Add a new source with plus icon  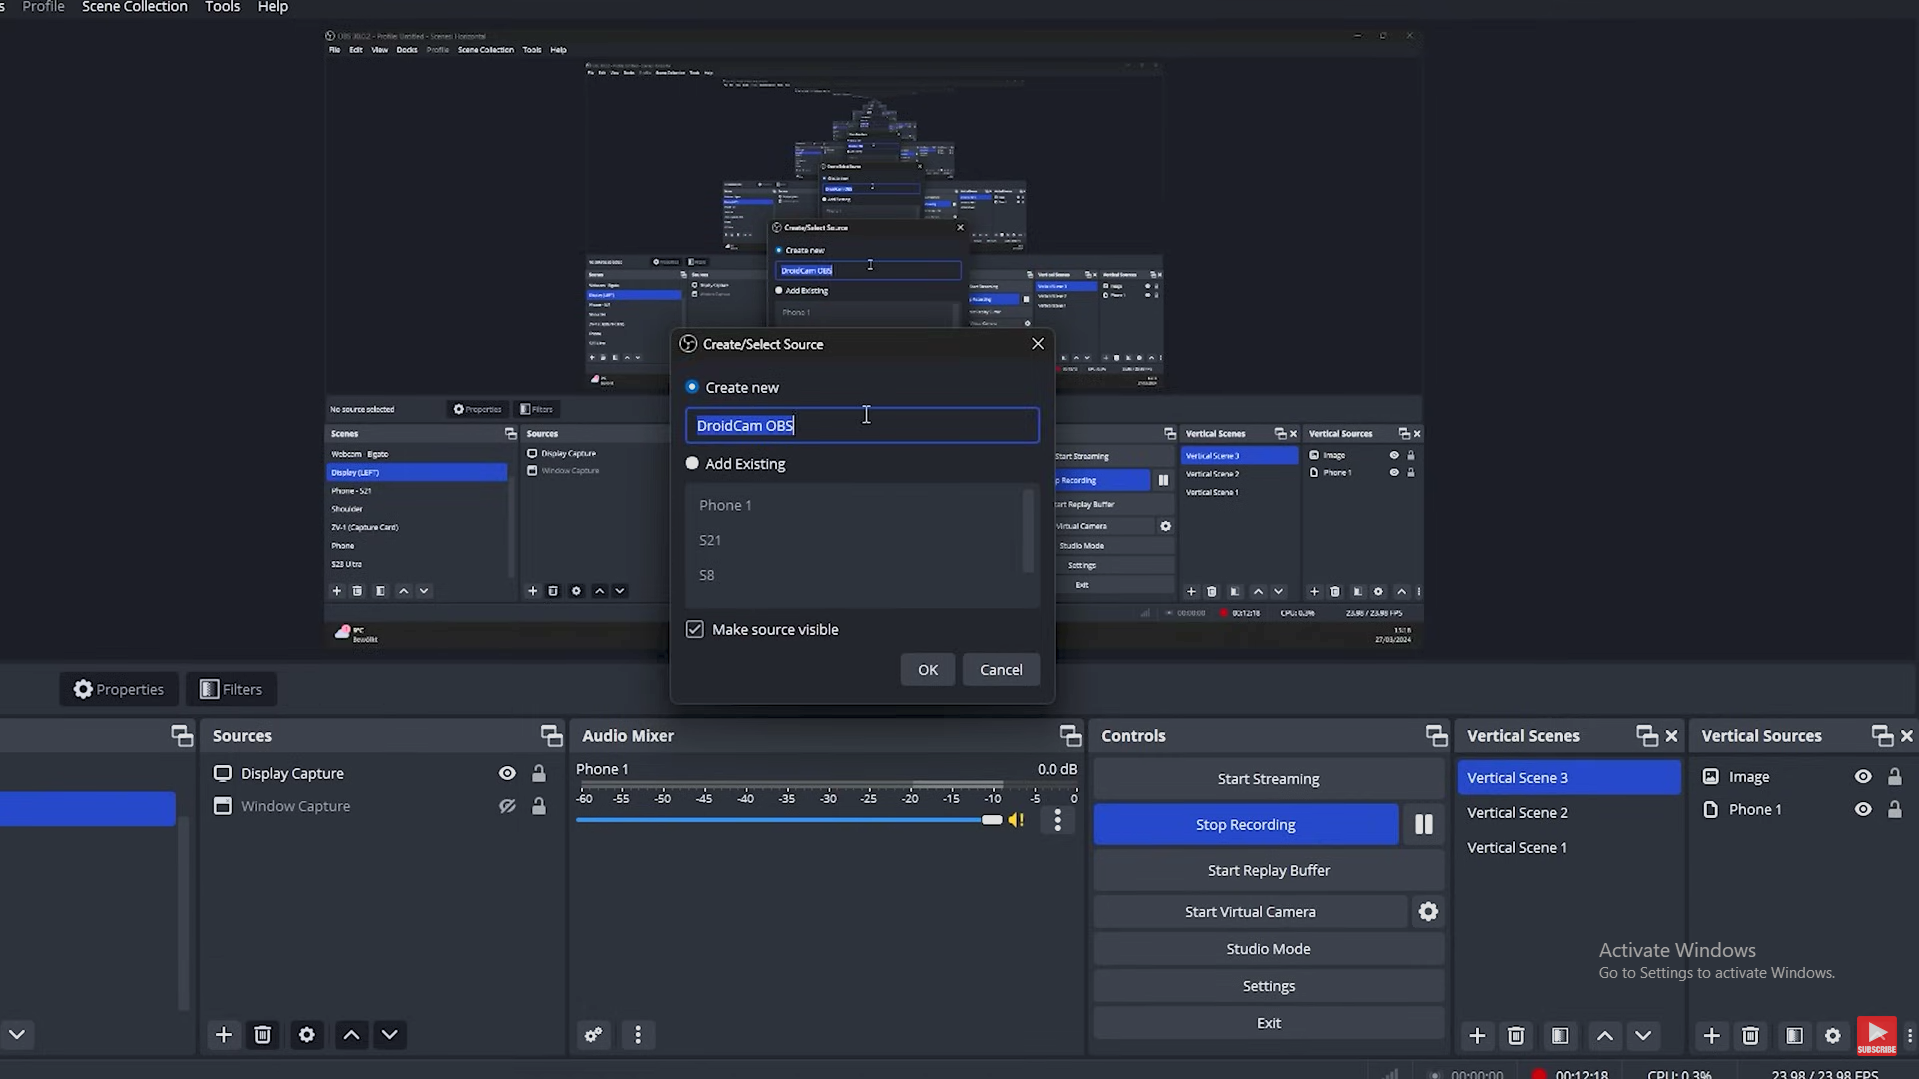[x=224, y=1035]
